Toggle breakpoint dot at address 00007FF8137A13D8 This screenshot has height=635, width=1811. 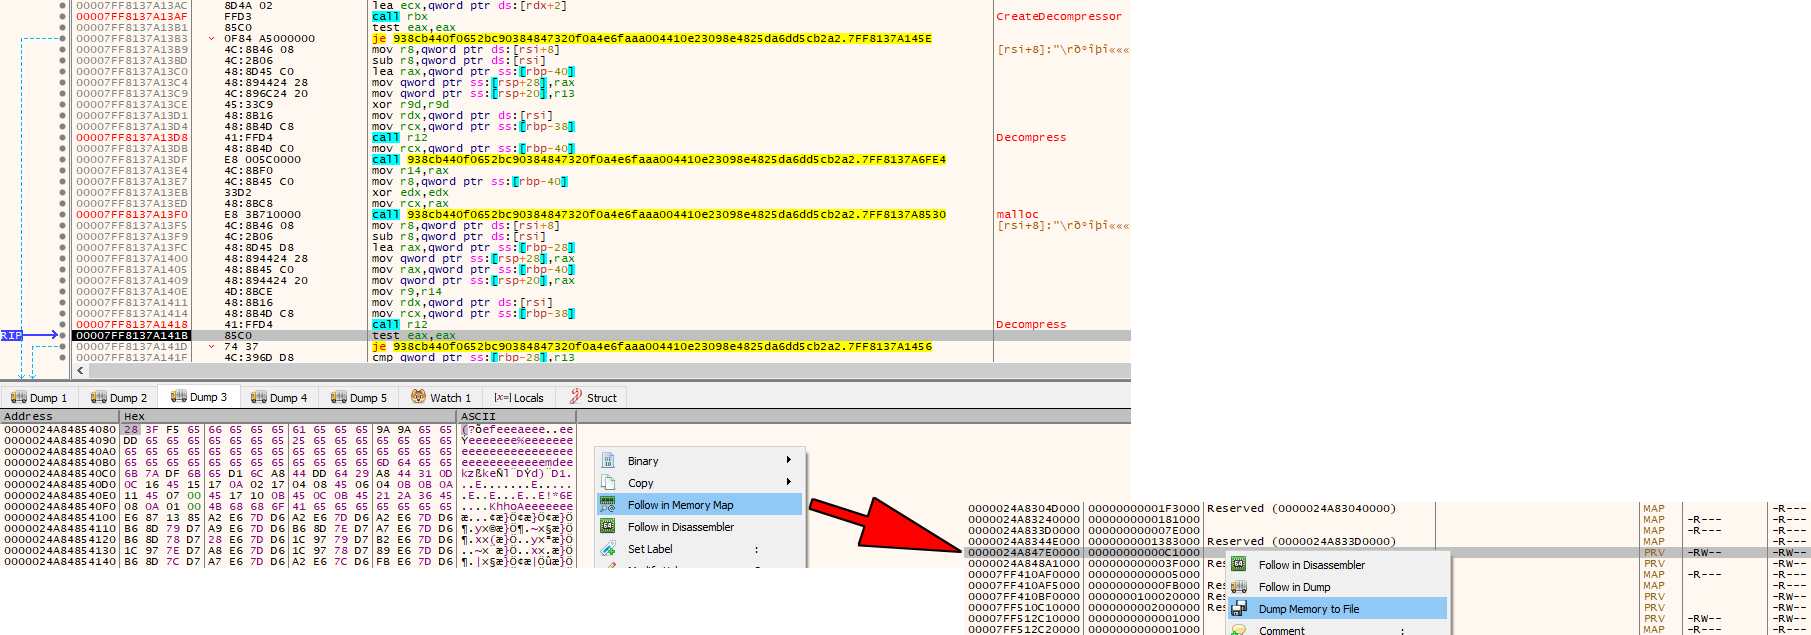pyautogui.click(x=63, y=138)
